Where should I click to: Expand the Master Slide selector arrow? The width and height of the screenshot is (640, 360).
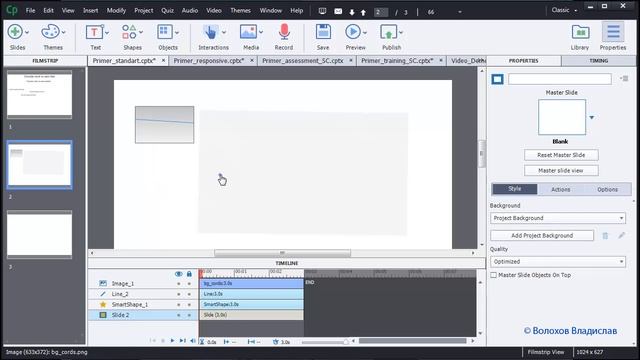(x=591, y=118)
